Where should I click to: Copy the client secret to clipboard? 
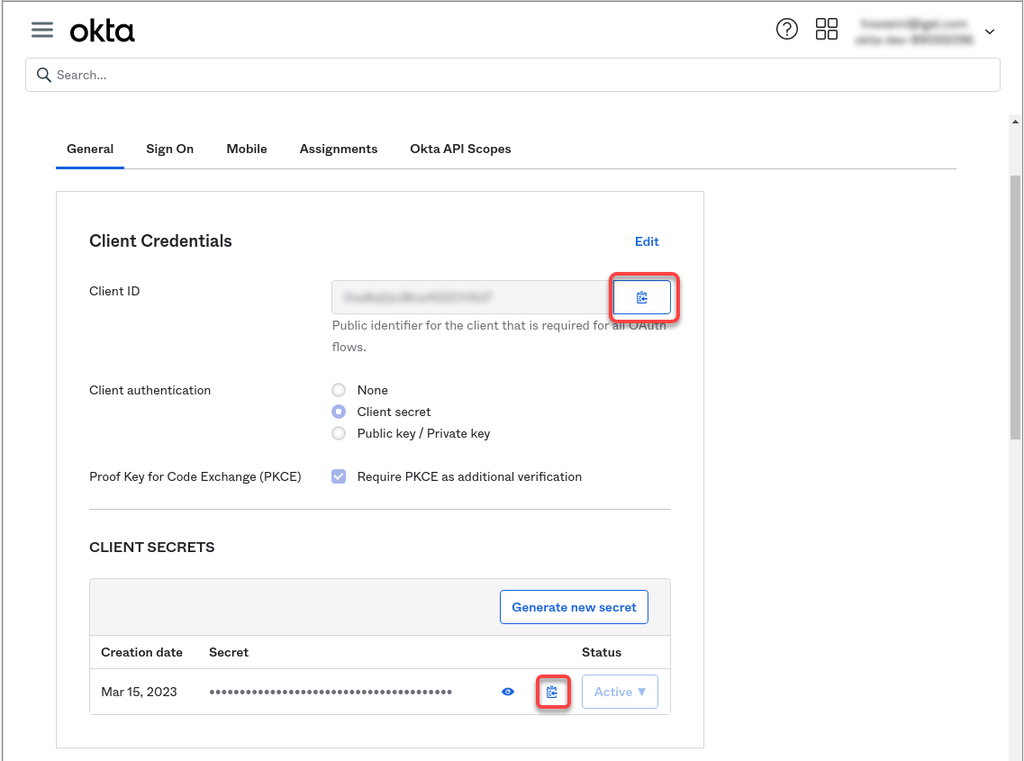(553, 692)
